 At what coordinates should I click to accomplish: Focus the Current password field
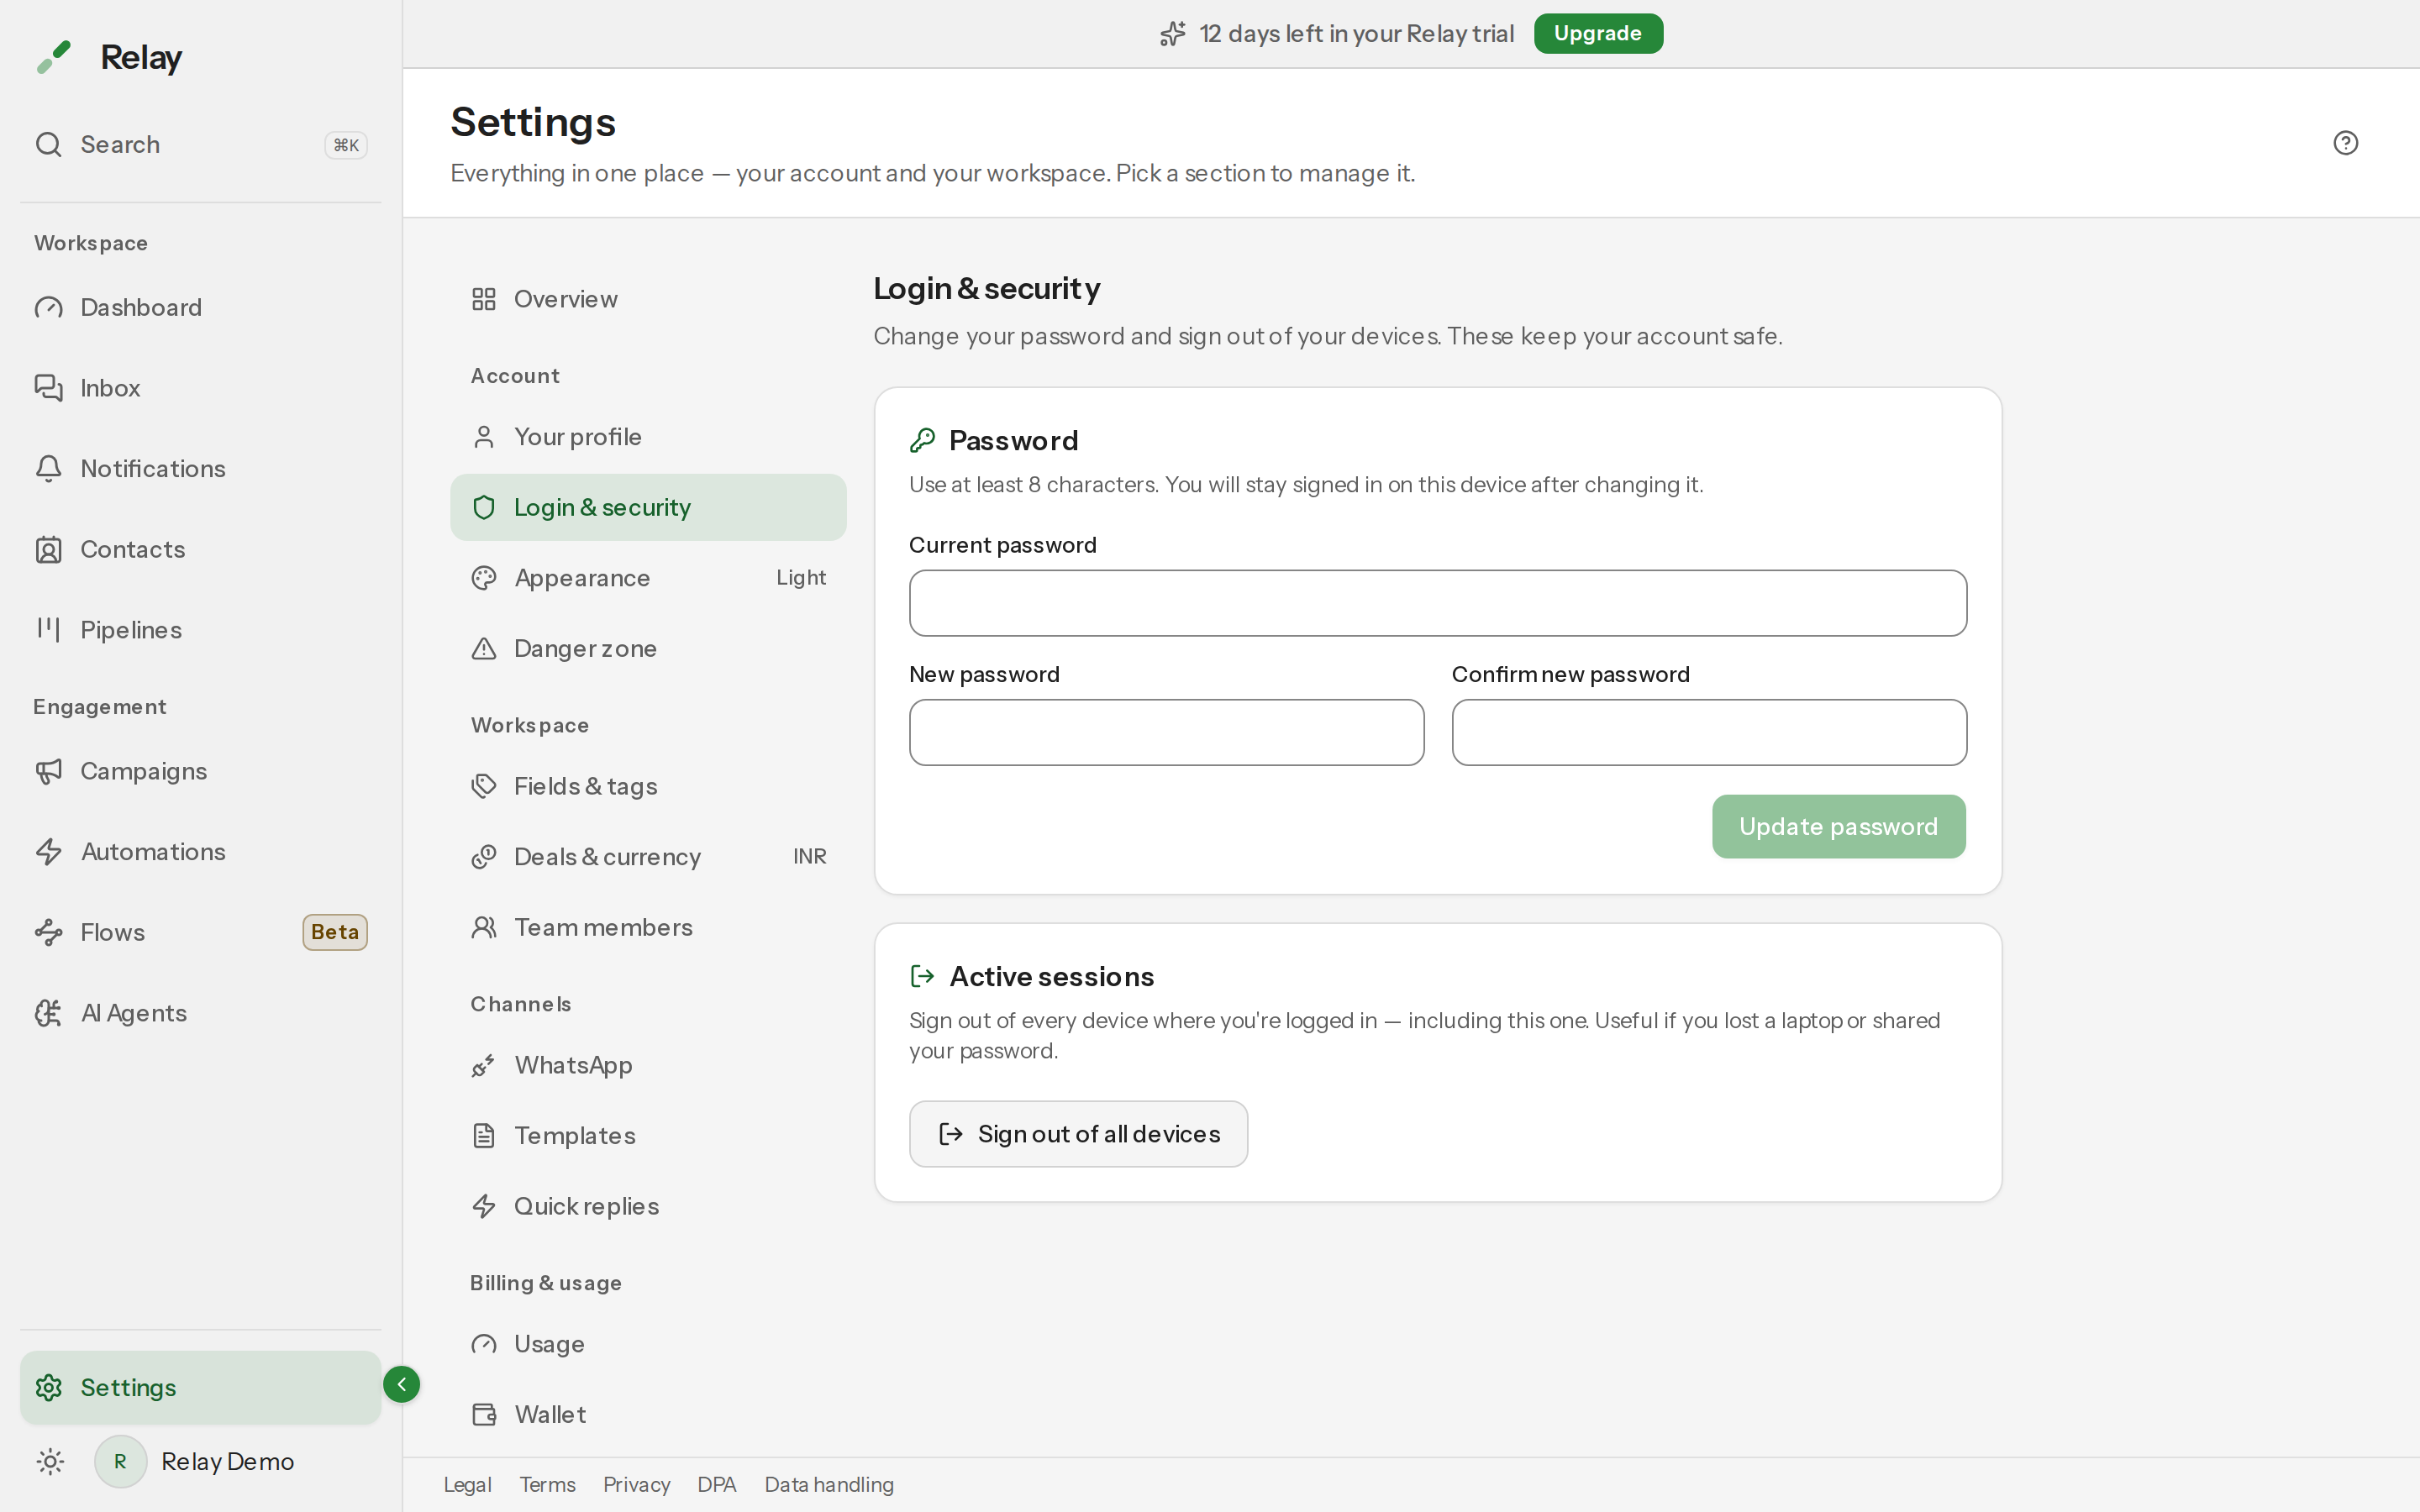coord(1437,603)
